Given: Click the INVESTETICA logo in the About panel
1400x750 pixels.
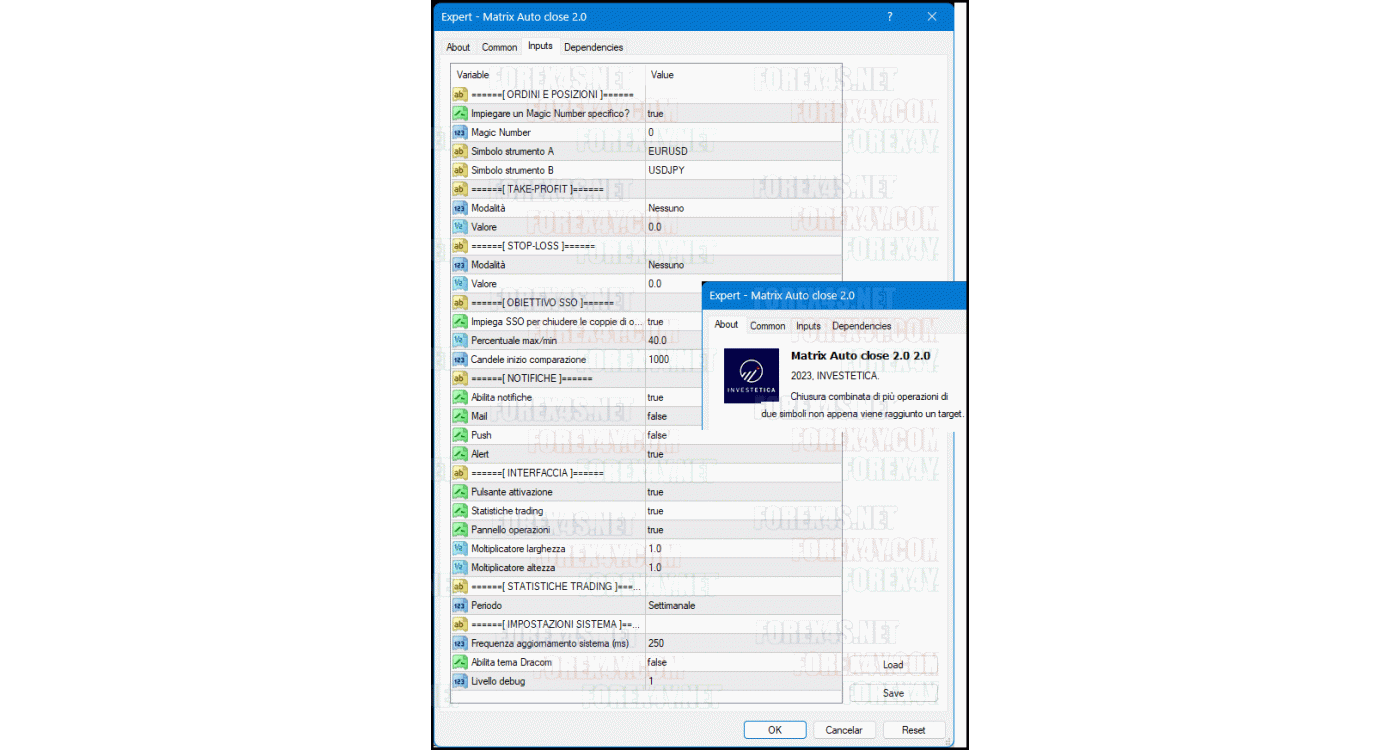Looking at the screenshot, I should pyautogui.click(x=751, y=375).
